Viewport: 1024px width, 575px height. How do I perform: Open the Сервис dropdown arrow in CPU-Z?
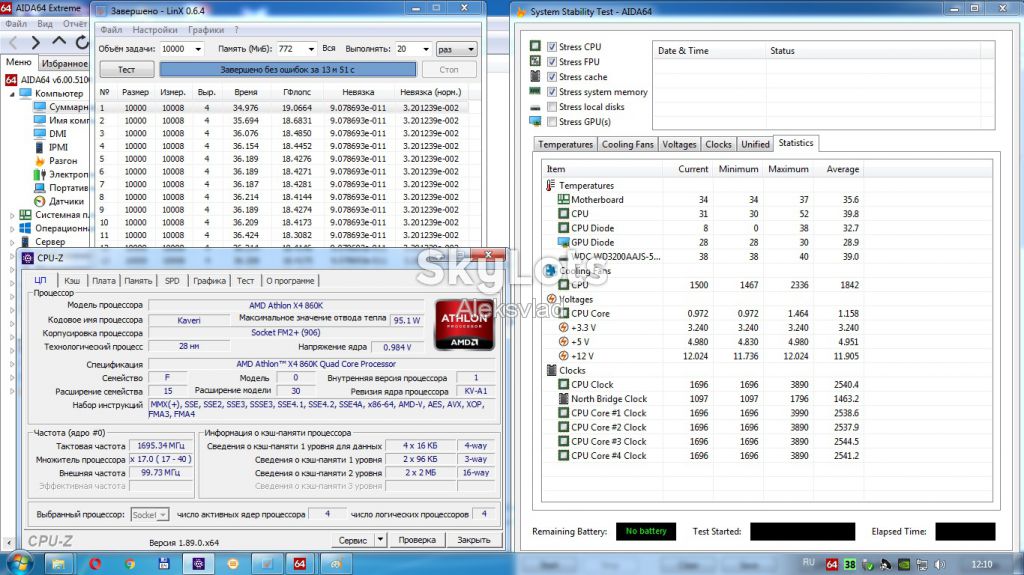381,540
